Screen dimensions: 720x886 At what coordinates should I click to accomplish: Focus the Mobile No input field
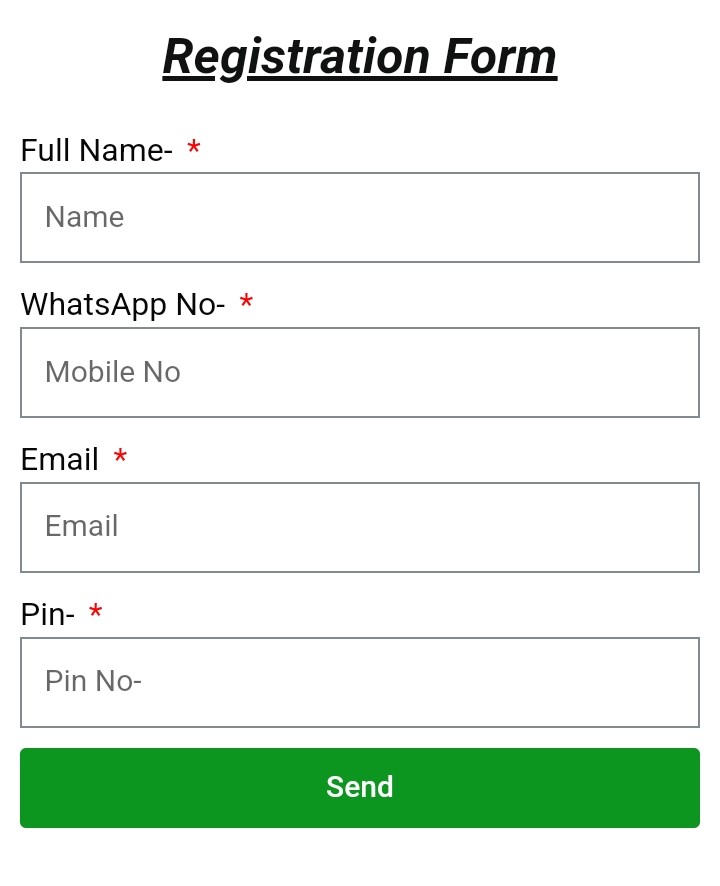pos(360,372)
